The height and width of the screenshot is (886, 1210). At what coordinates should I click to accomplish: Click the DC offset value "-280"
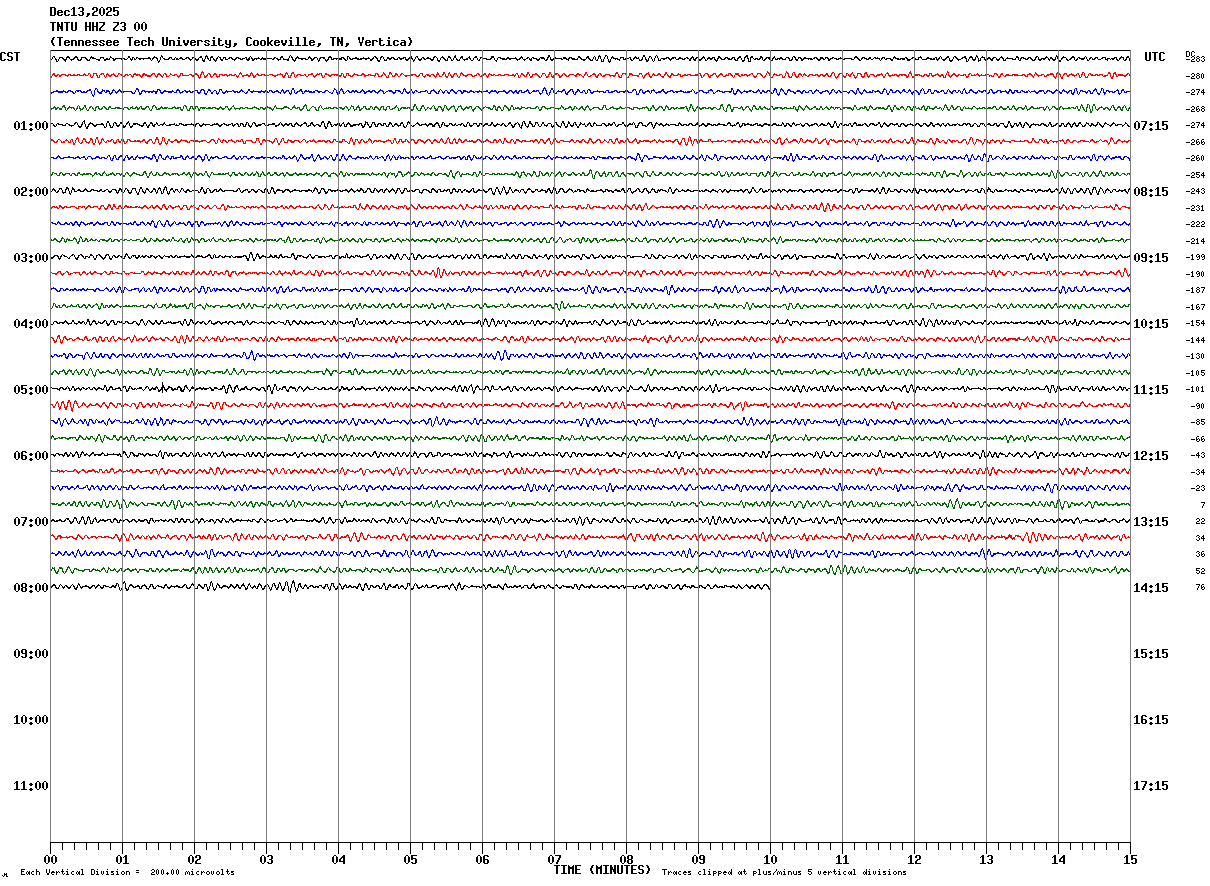(x=1196, y=76)
